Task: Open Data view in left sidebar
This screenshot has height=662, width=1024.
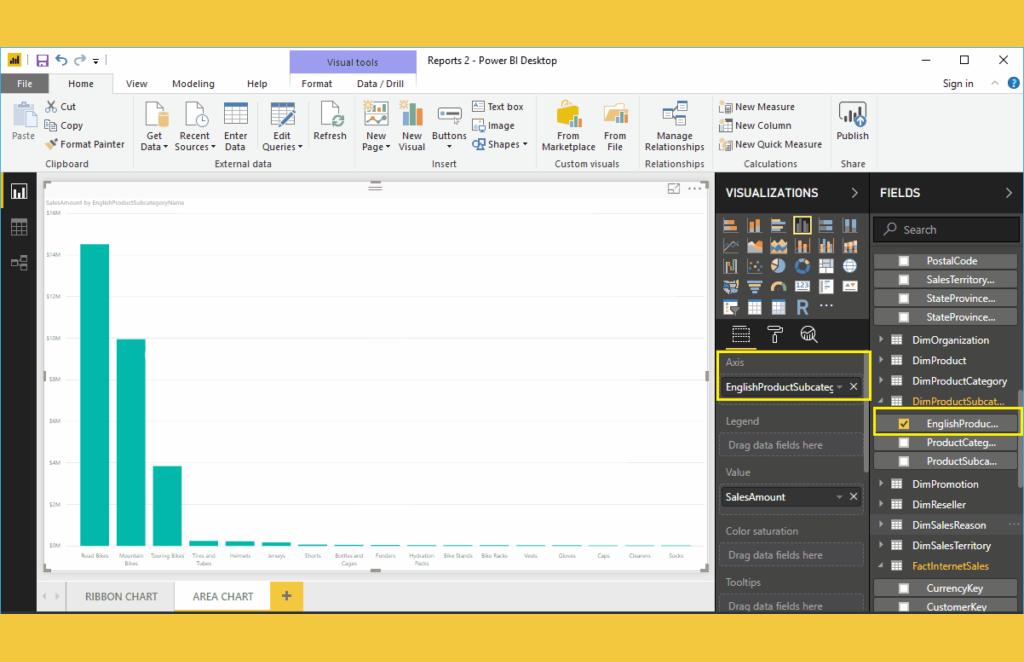Action: pyautogui.click(x=19, y=227)
